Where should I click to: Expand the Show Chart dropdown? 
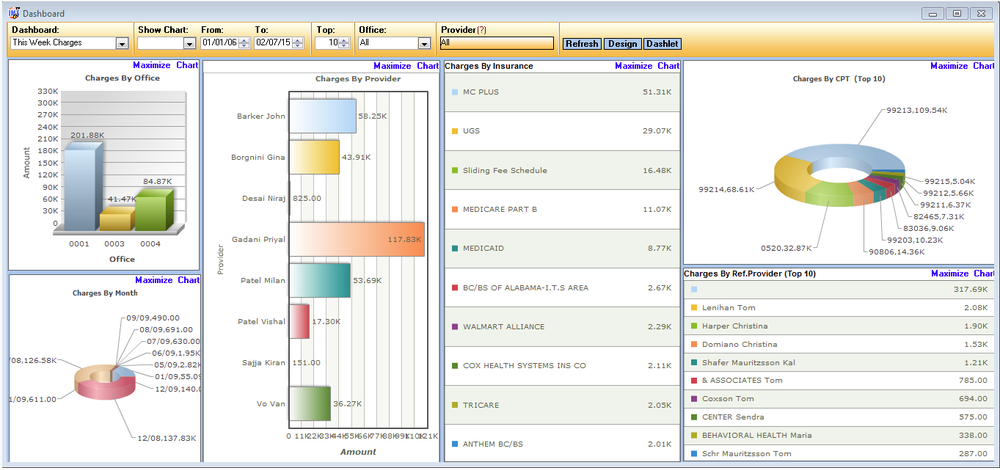pyautogui.click(x=189, y=44)
